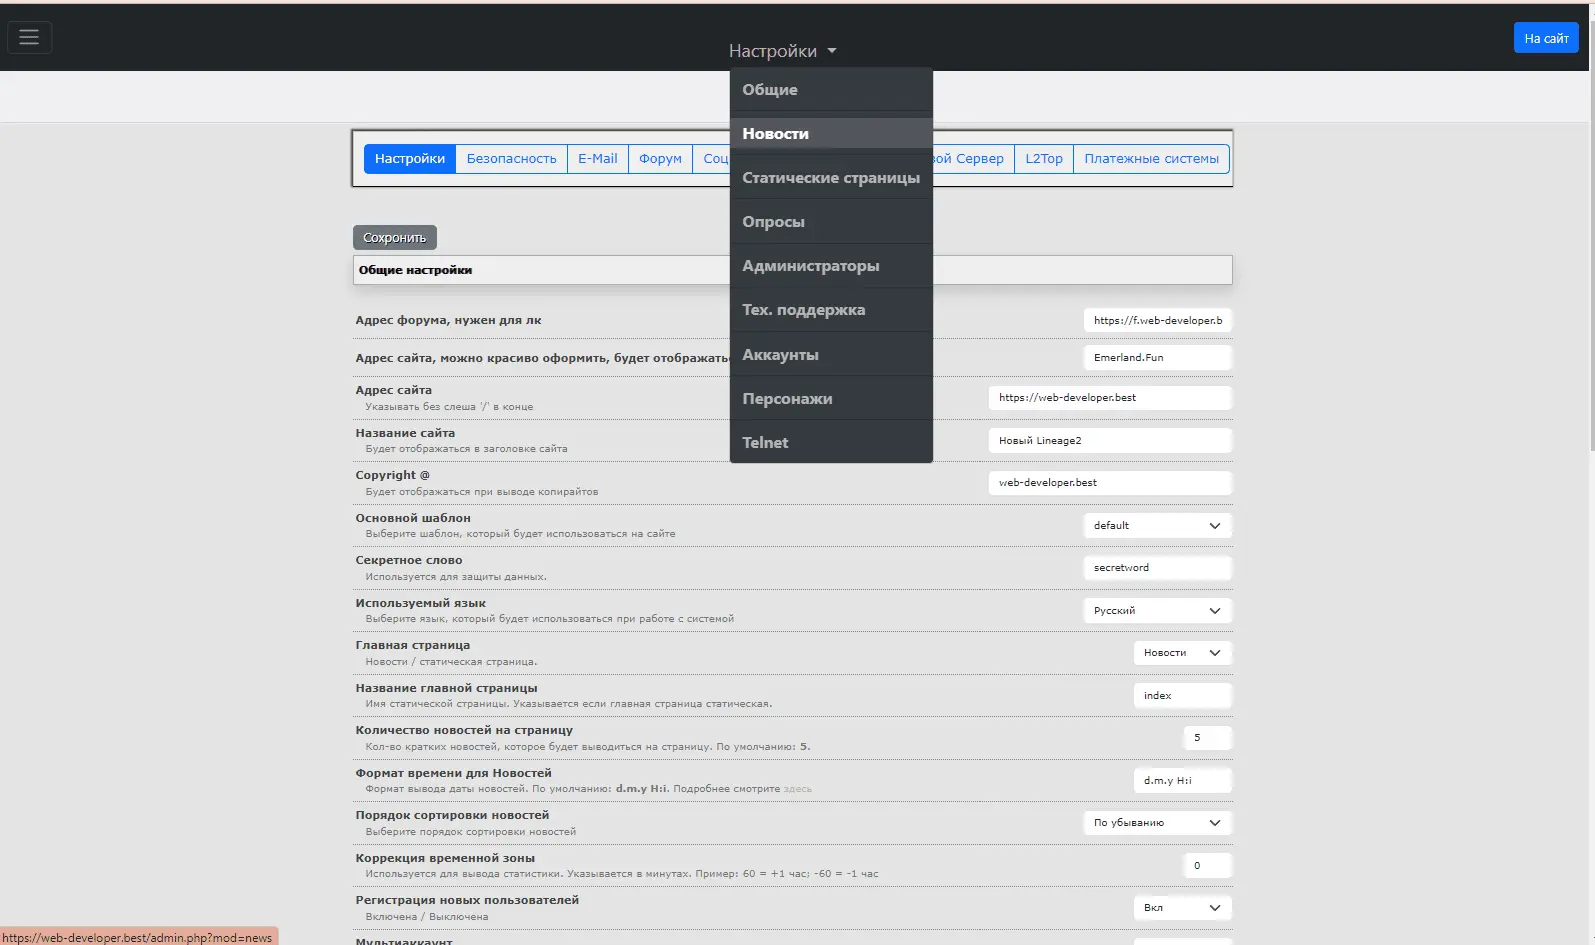Edit the forum address field
Viewport: 1595px width, 945px height.
click(1157, 320)
